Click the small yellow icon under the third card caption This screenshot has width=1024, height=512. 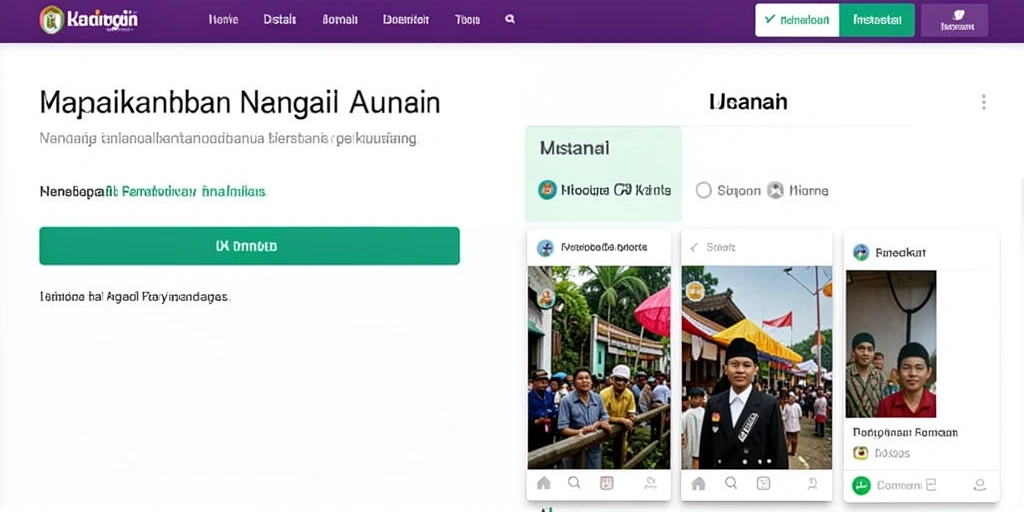pos(861,453)
